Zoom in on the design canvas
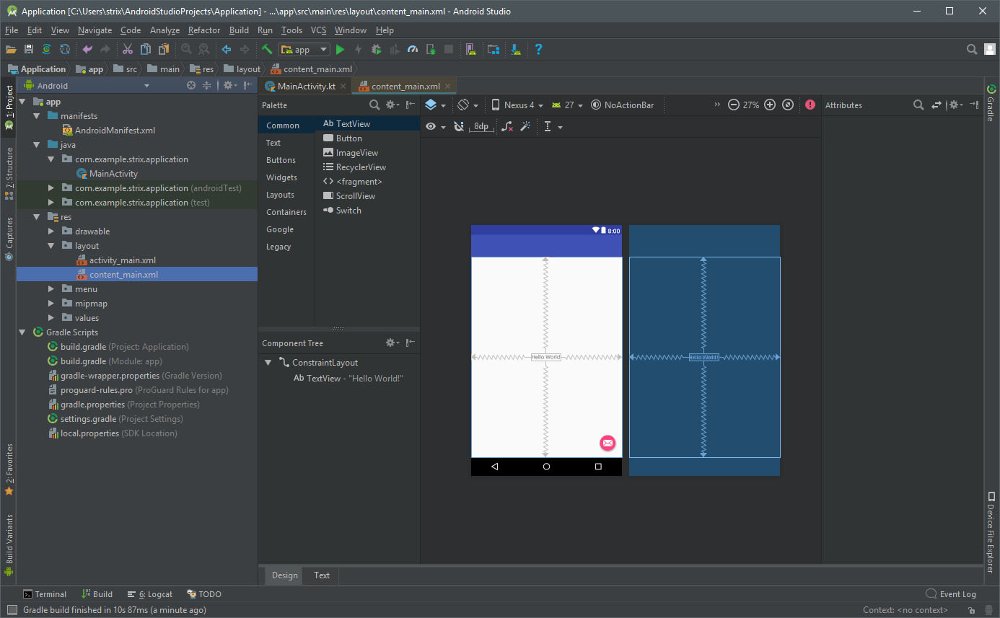1000x618 pixels. pyautogui.click(x=770, y=105)
